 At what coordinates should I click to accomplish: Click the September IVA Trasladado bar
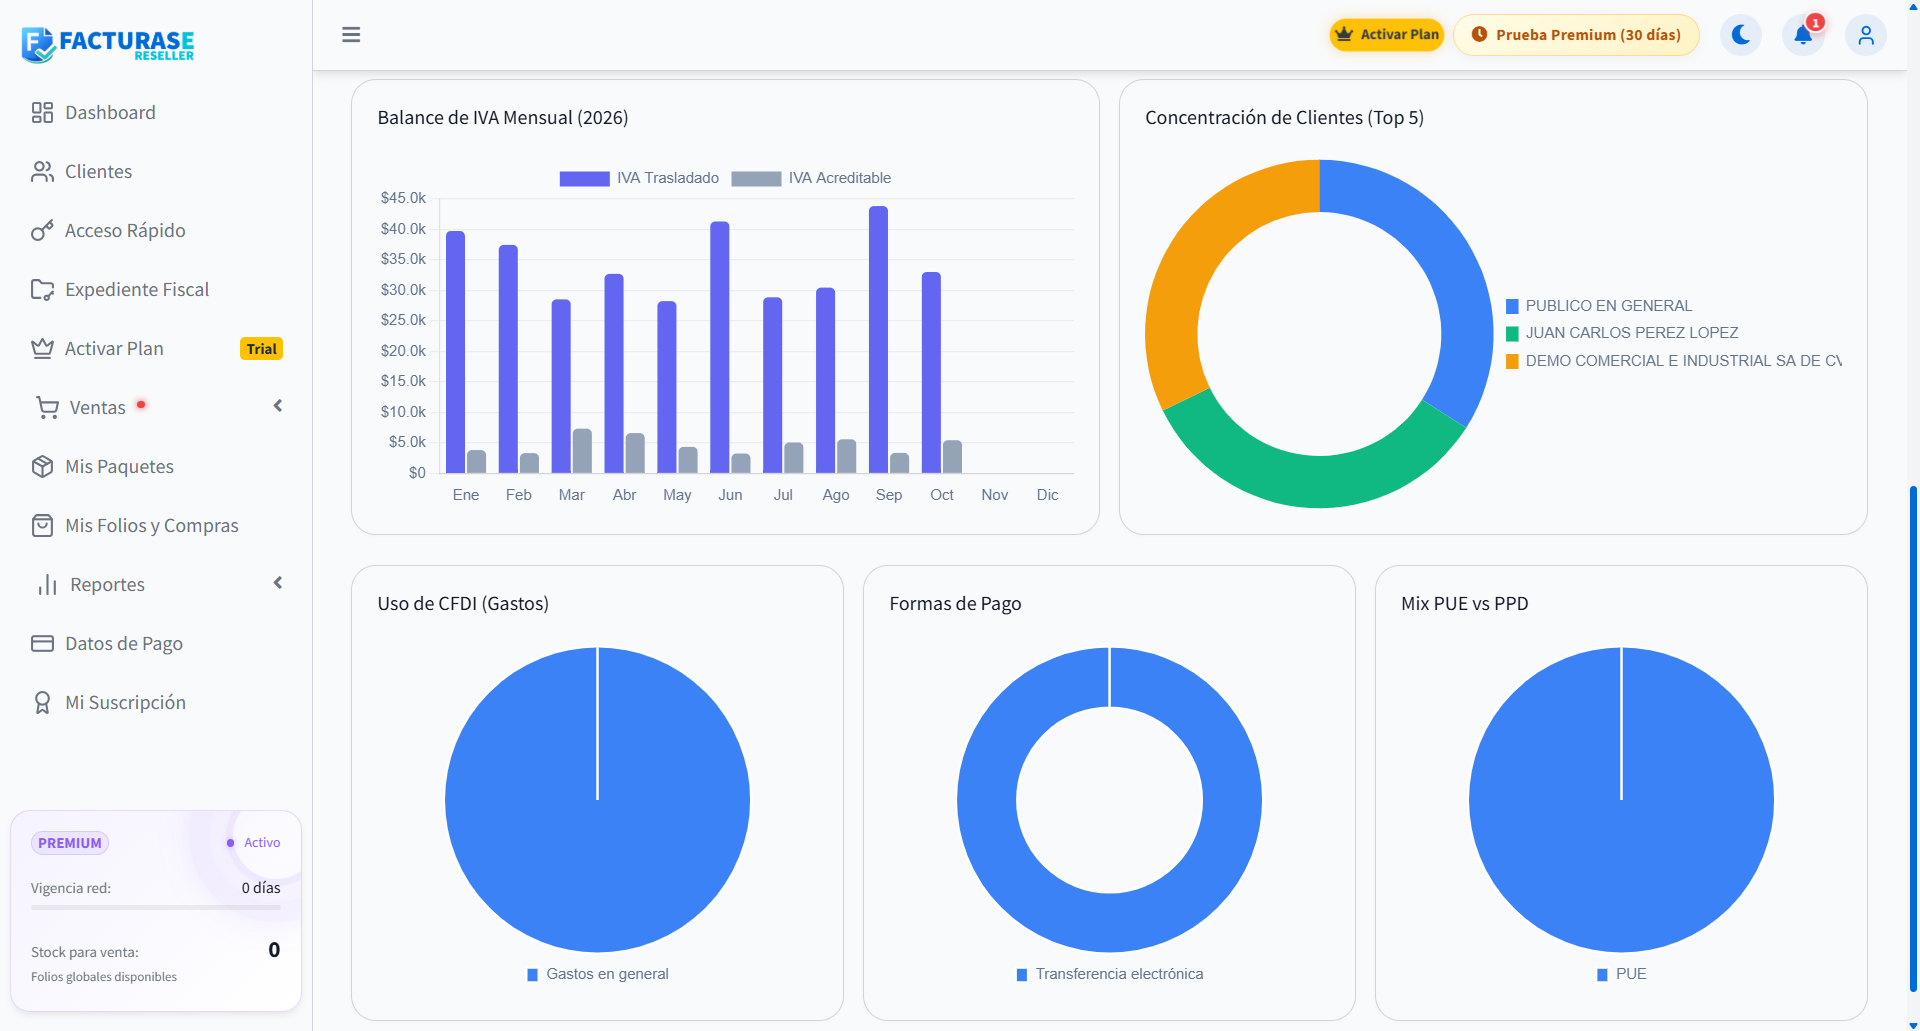(878, 339)
